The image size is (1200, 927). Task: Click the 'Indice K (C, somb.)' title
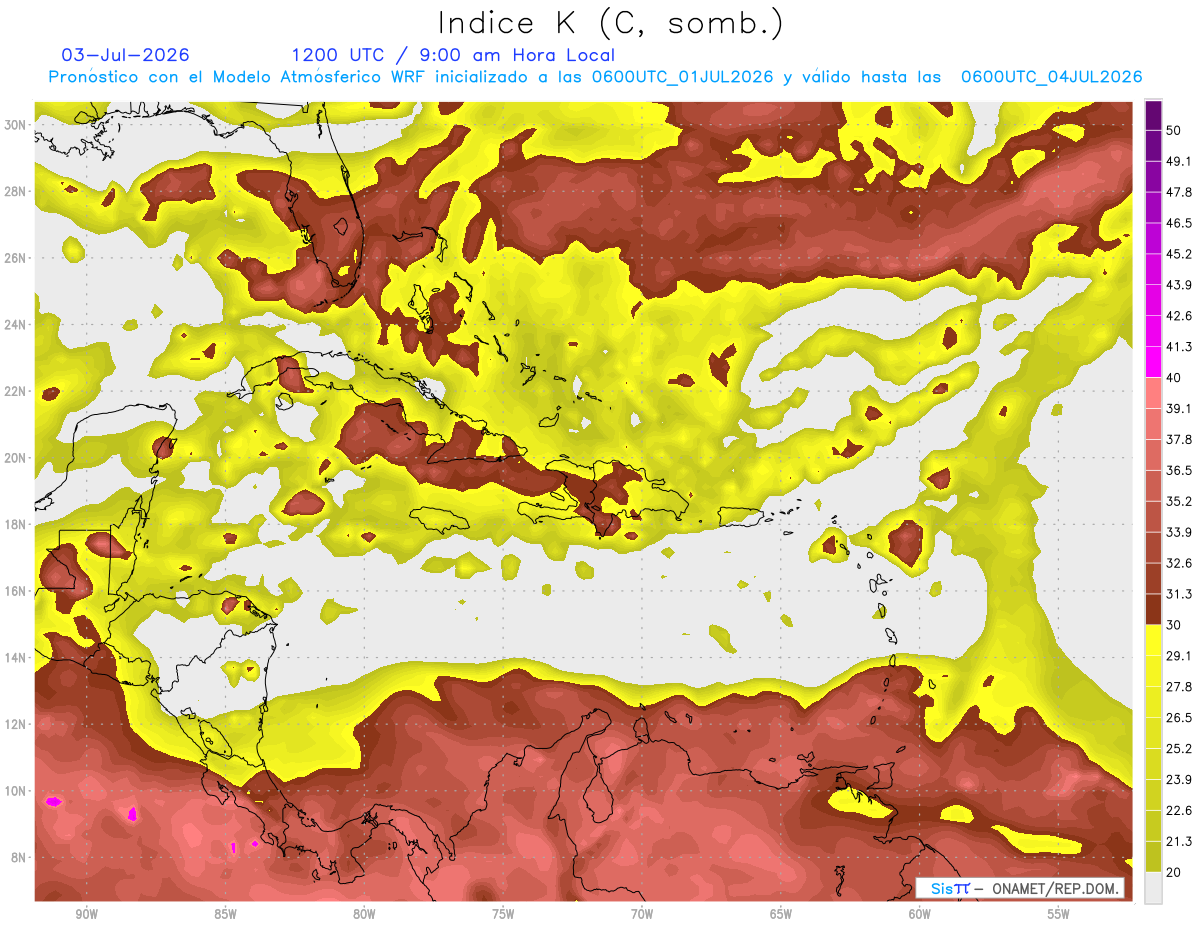(611, 22)
